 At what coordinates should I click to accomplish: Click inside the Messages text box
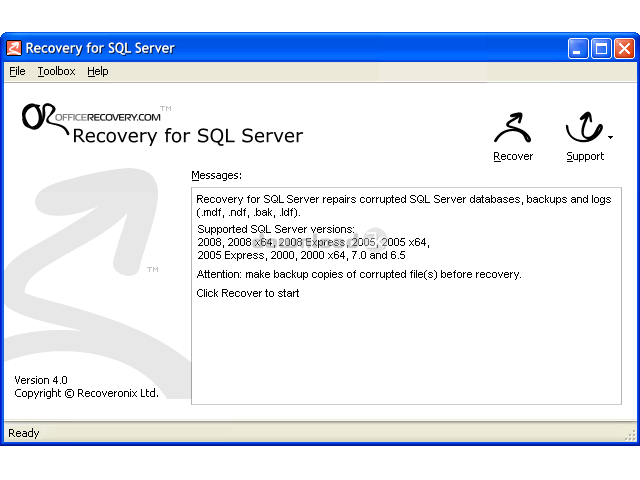point(406,296)
